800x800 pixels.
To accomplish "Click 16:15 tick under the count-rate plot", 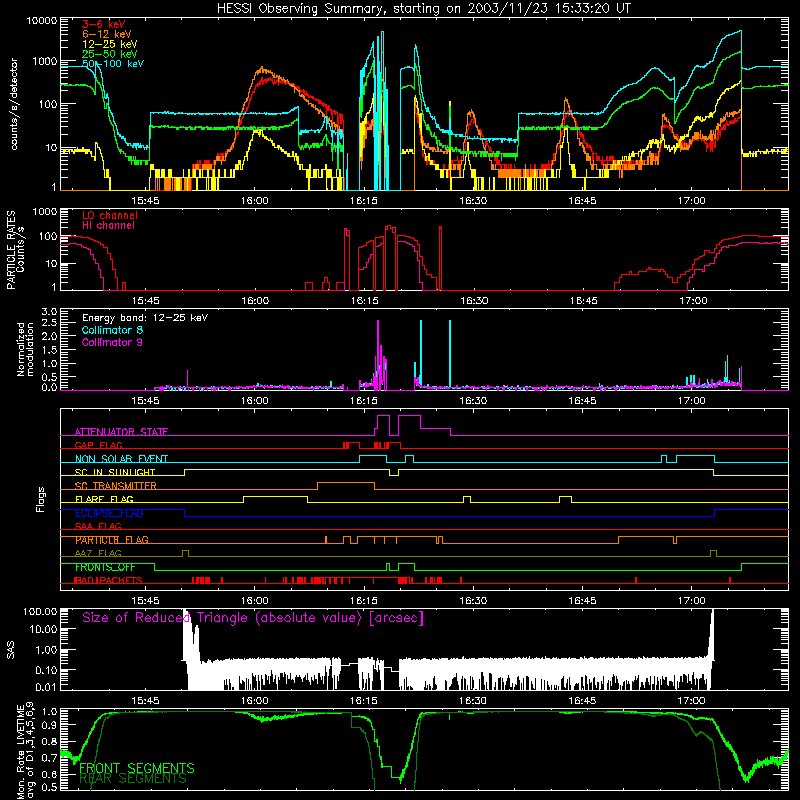I will (364, 201).
